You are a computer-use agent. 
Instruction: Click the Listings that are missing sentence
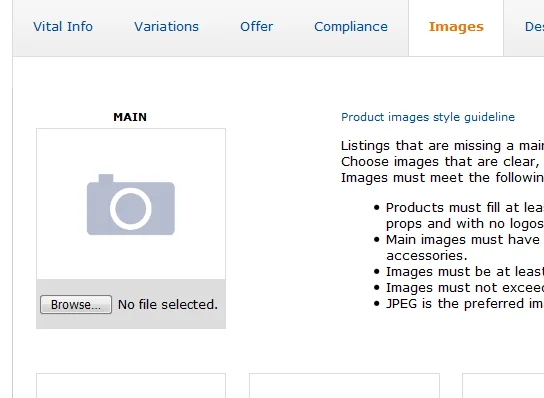click(x=442, y=146)
